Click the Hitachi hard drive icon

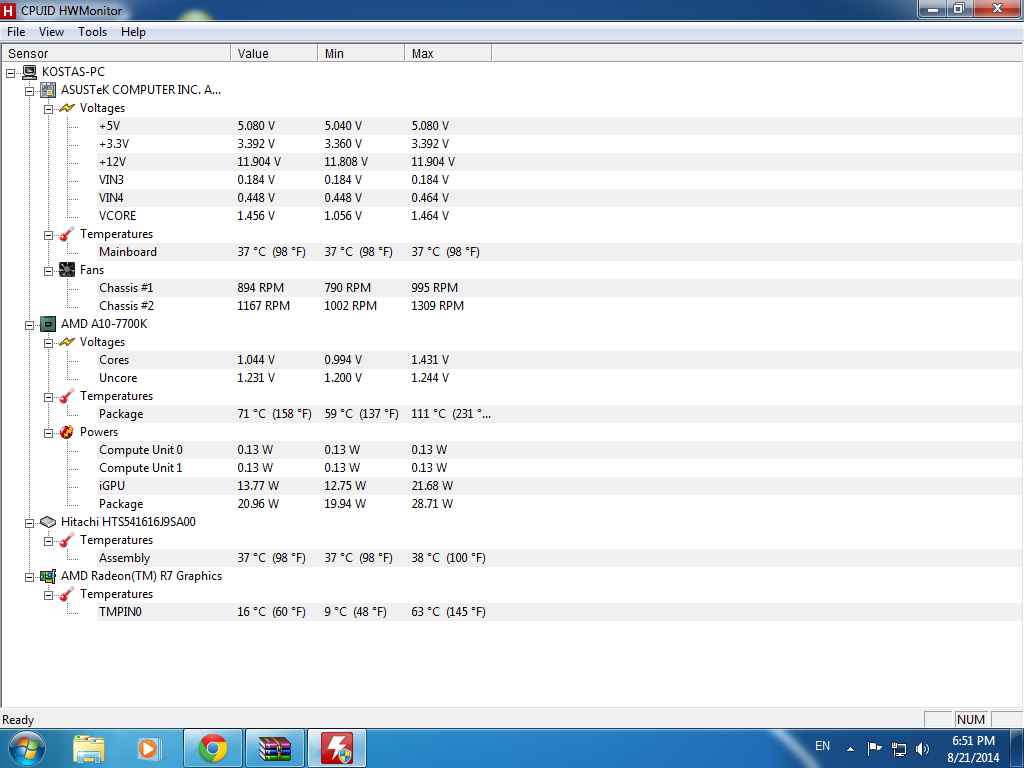[48, 522]
